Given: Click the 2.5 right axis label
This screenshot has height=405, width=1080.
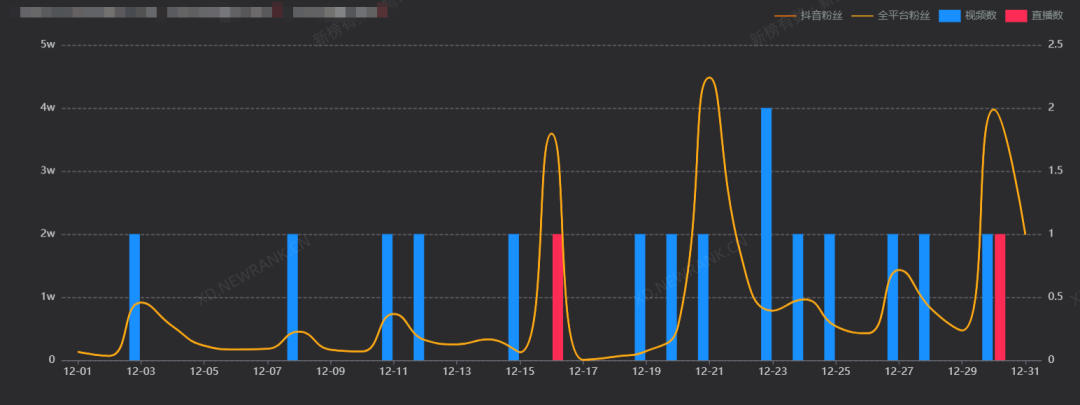Looking at the screenshot, I should click(x=1055, y=45).
